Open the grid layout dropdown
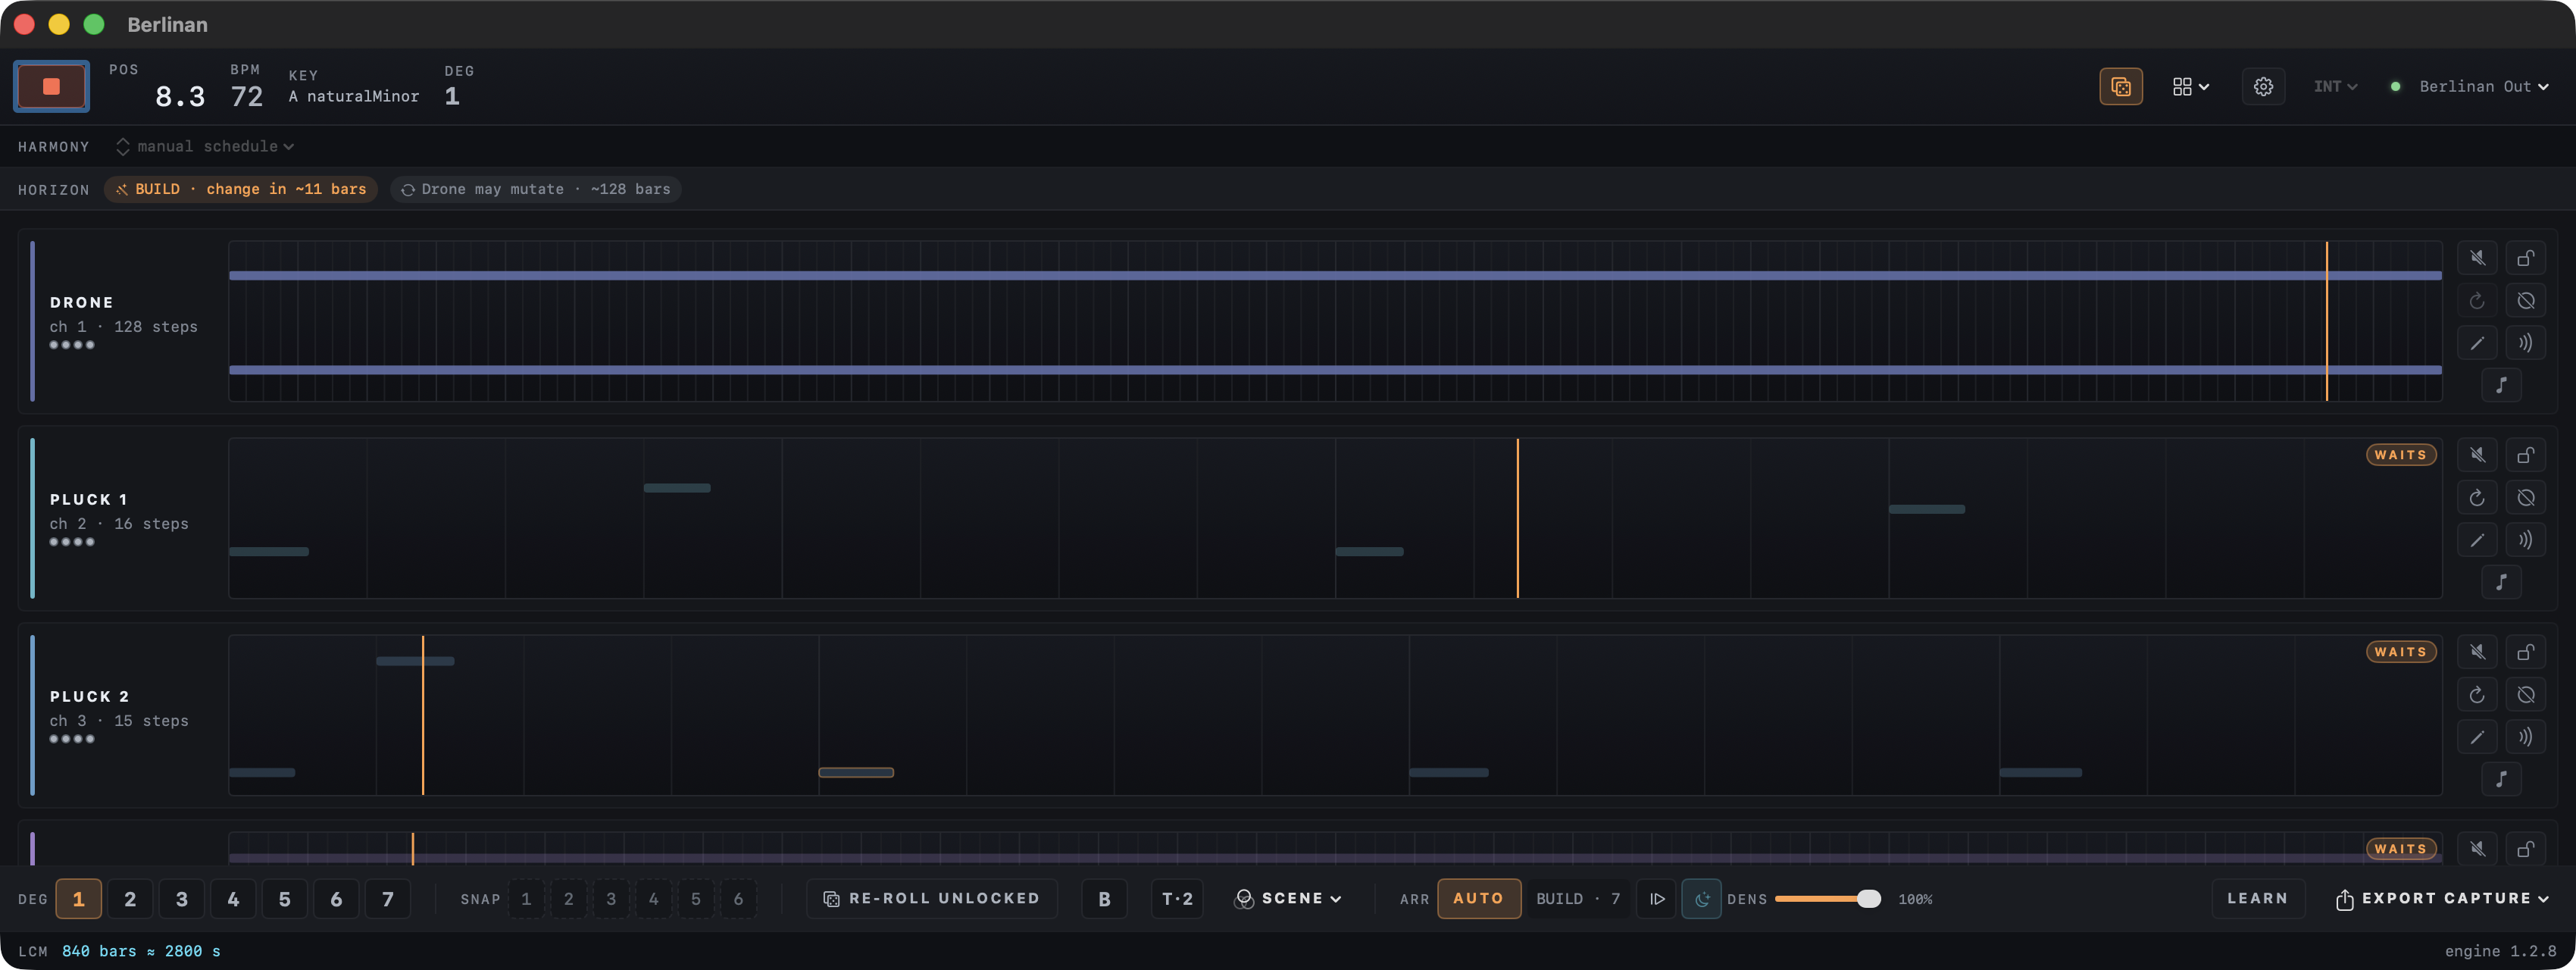The image size is (2576, 970). (x=2191, y=87)
